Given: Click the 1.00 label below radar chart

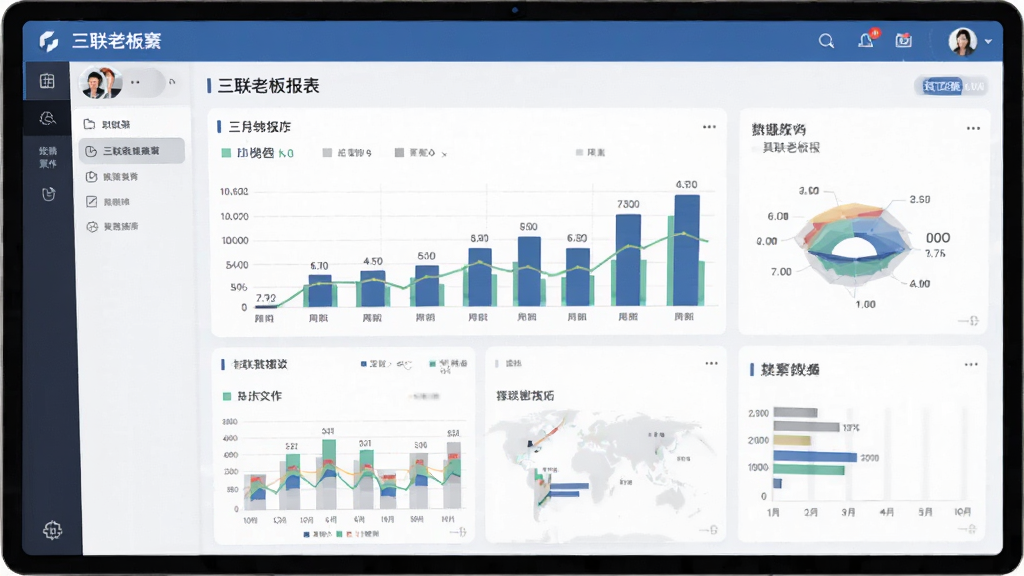Looking at the screenshot, I should point(865,304).
